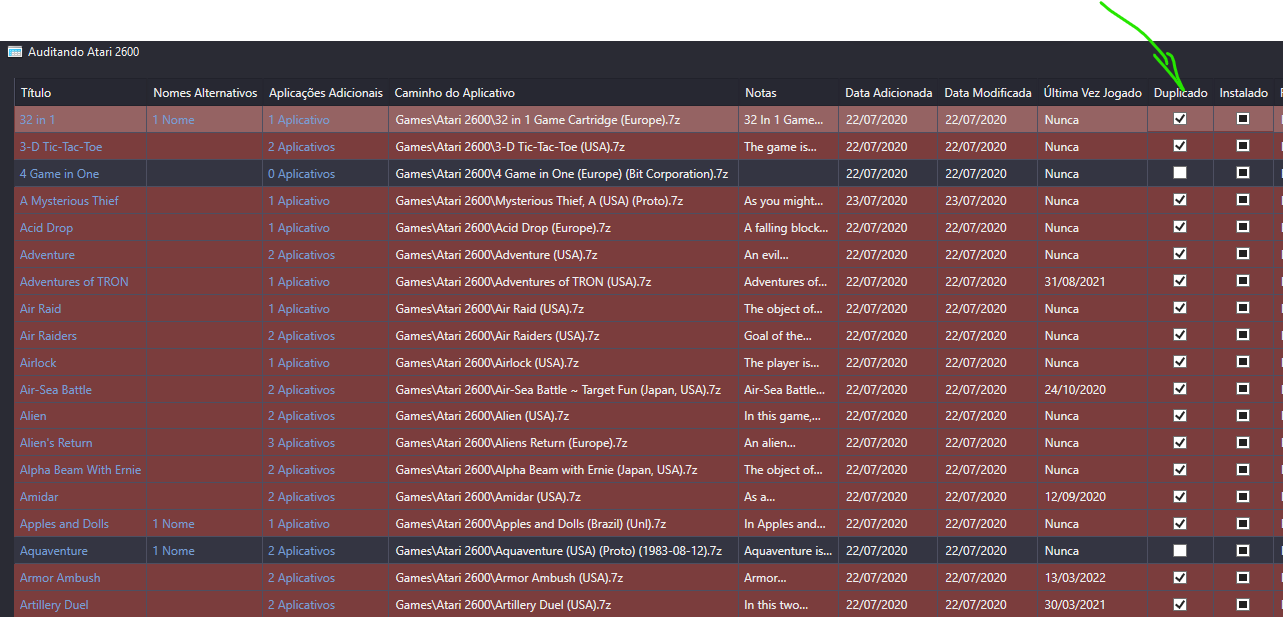The width and height of the screenshot is (1283, 617).
Task: Tick the Instalado box for A Mysterious Thief
Action: tap(1243, 200)
